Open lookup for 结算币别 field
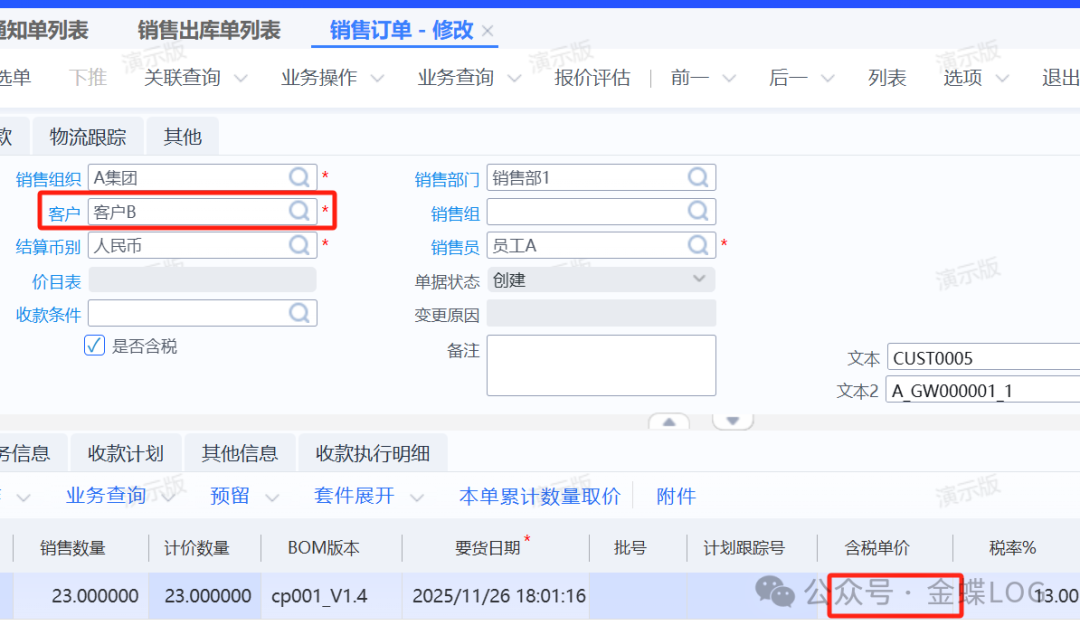Image resolution: width=1080 pixels, height=635 pixels. pyautogui.click(x=299, y=245)
